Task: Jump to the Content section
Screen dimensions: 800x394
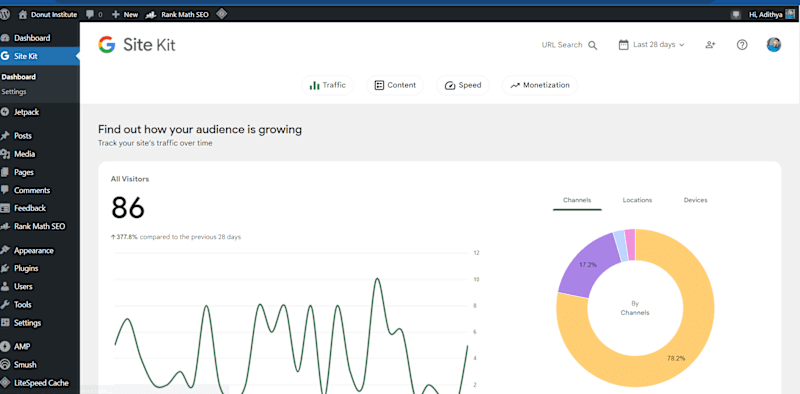Action: 395,85
